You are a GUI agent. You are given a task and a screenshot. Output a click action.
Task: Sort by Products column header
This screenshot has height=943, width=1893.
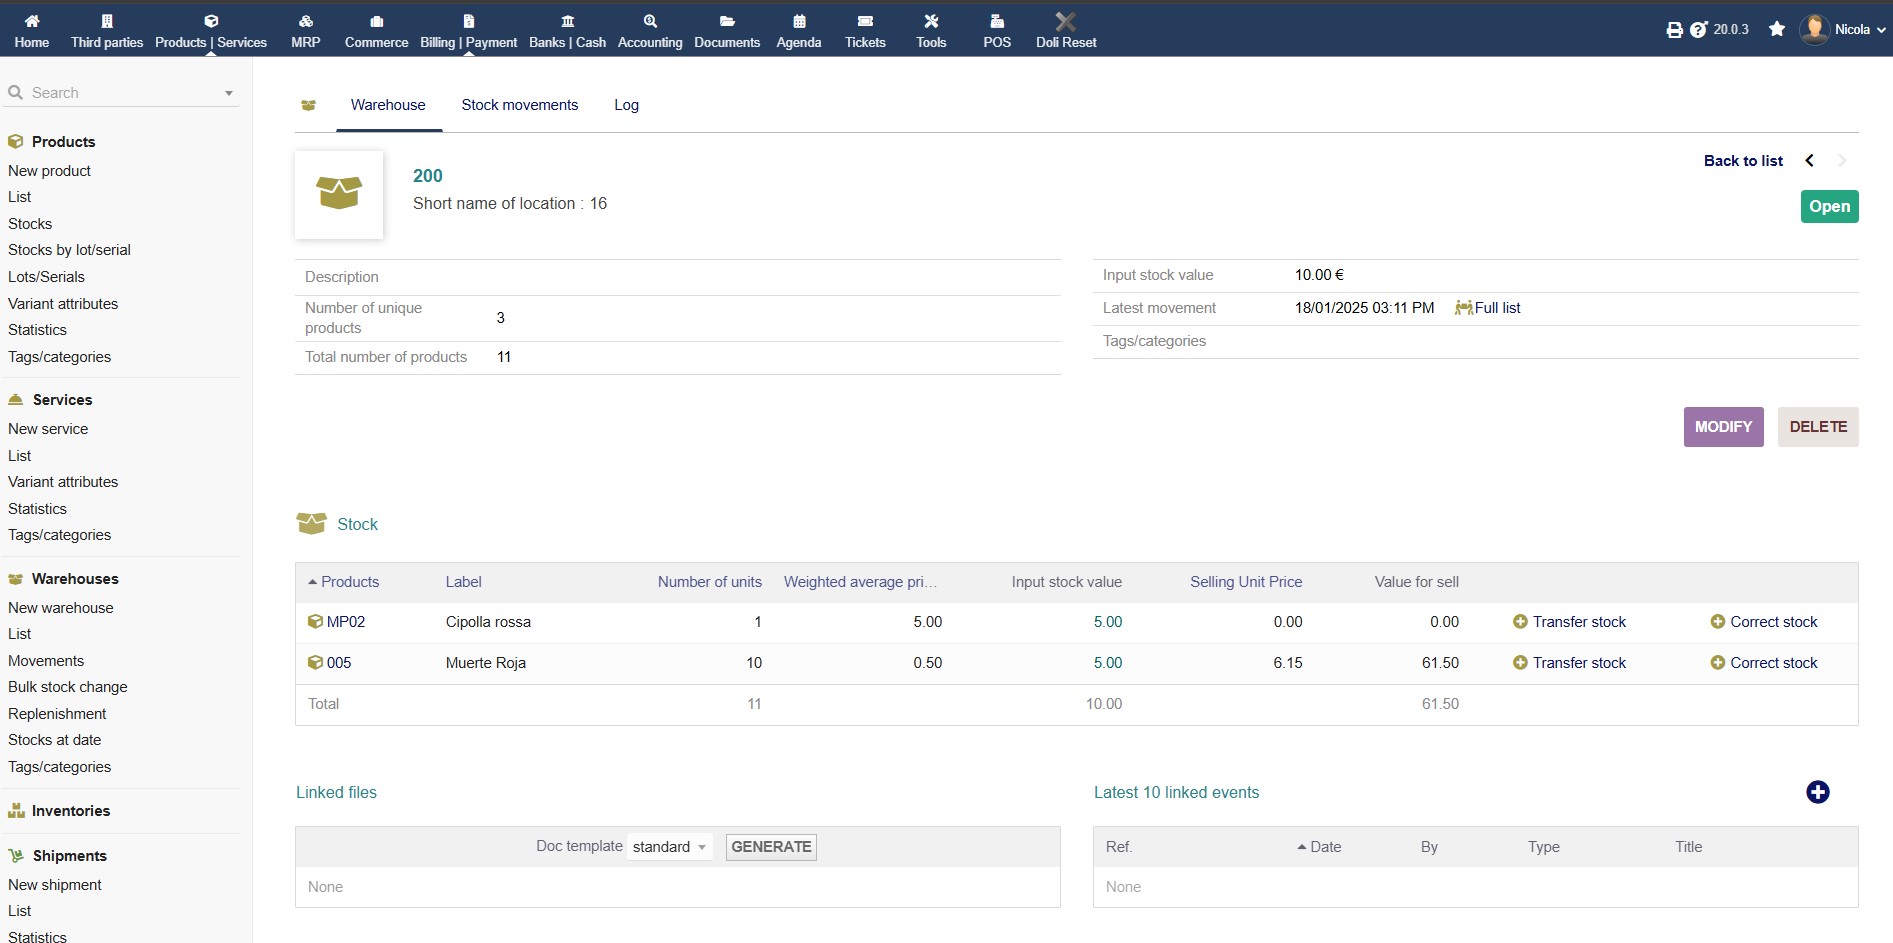pyautogui.click(x=349, y=582)
